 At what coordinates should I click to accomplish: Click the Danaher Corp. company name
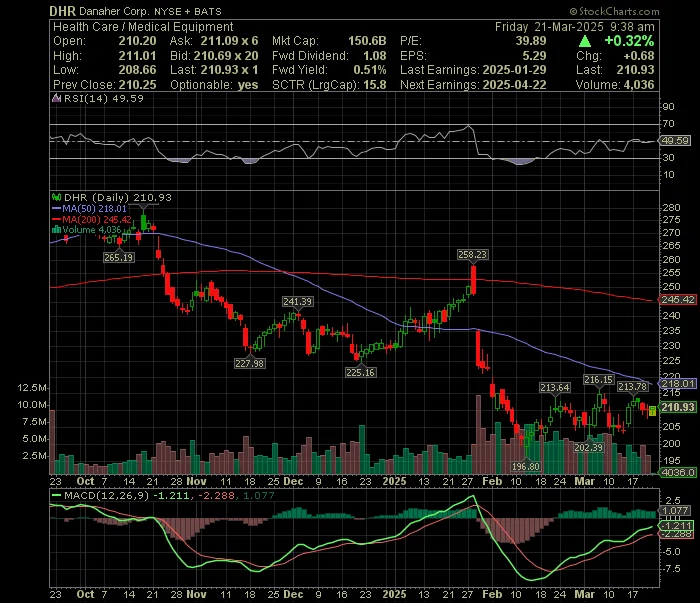[x=115, y=12]
